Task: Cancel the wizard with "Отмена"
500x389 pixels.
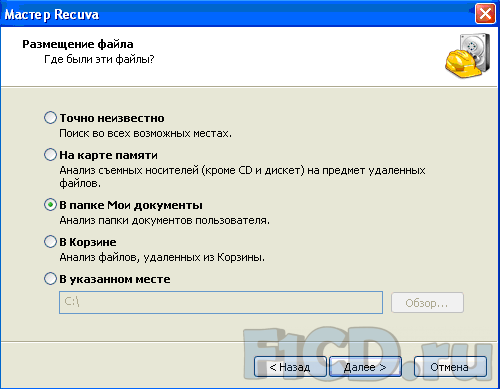Action: tap(450, 367)
